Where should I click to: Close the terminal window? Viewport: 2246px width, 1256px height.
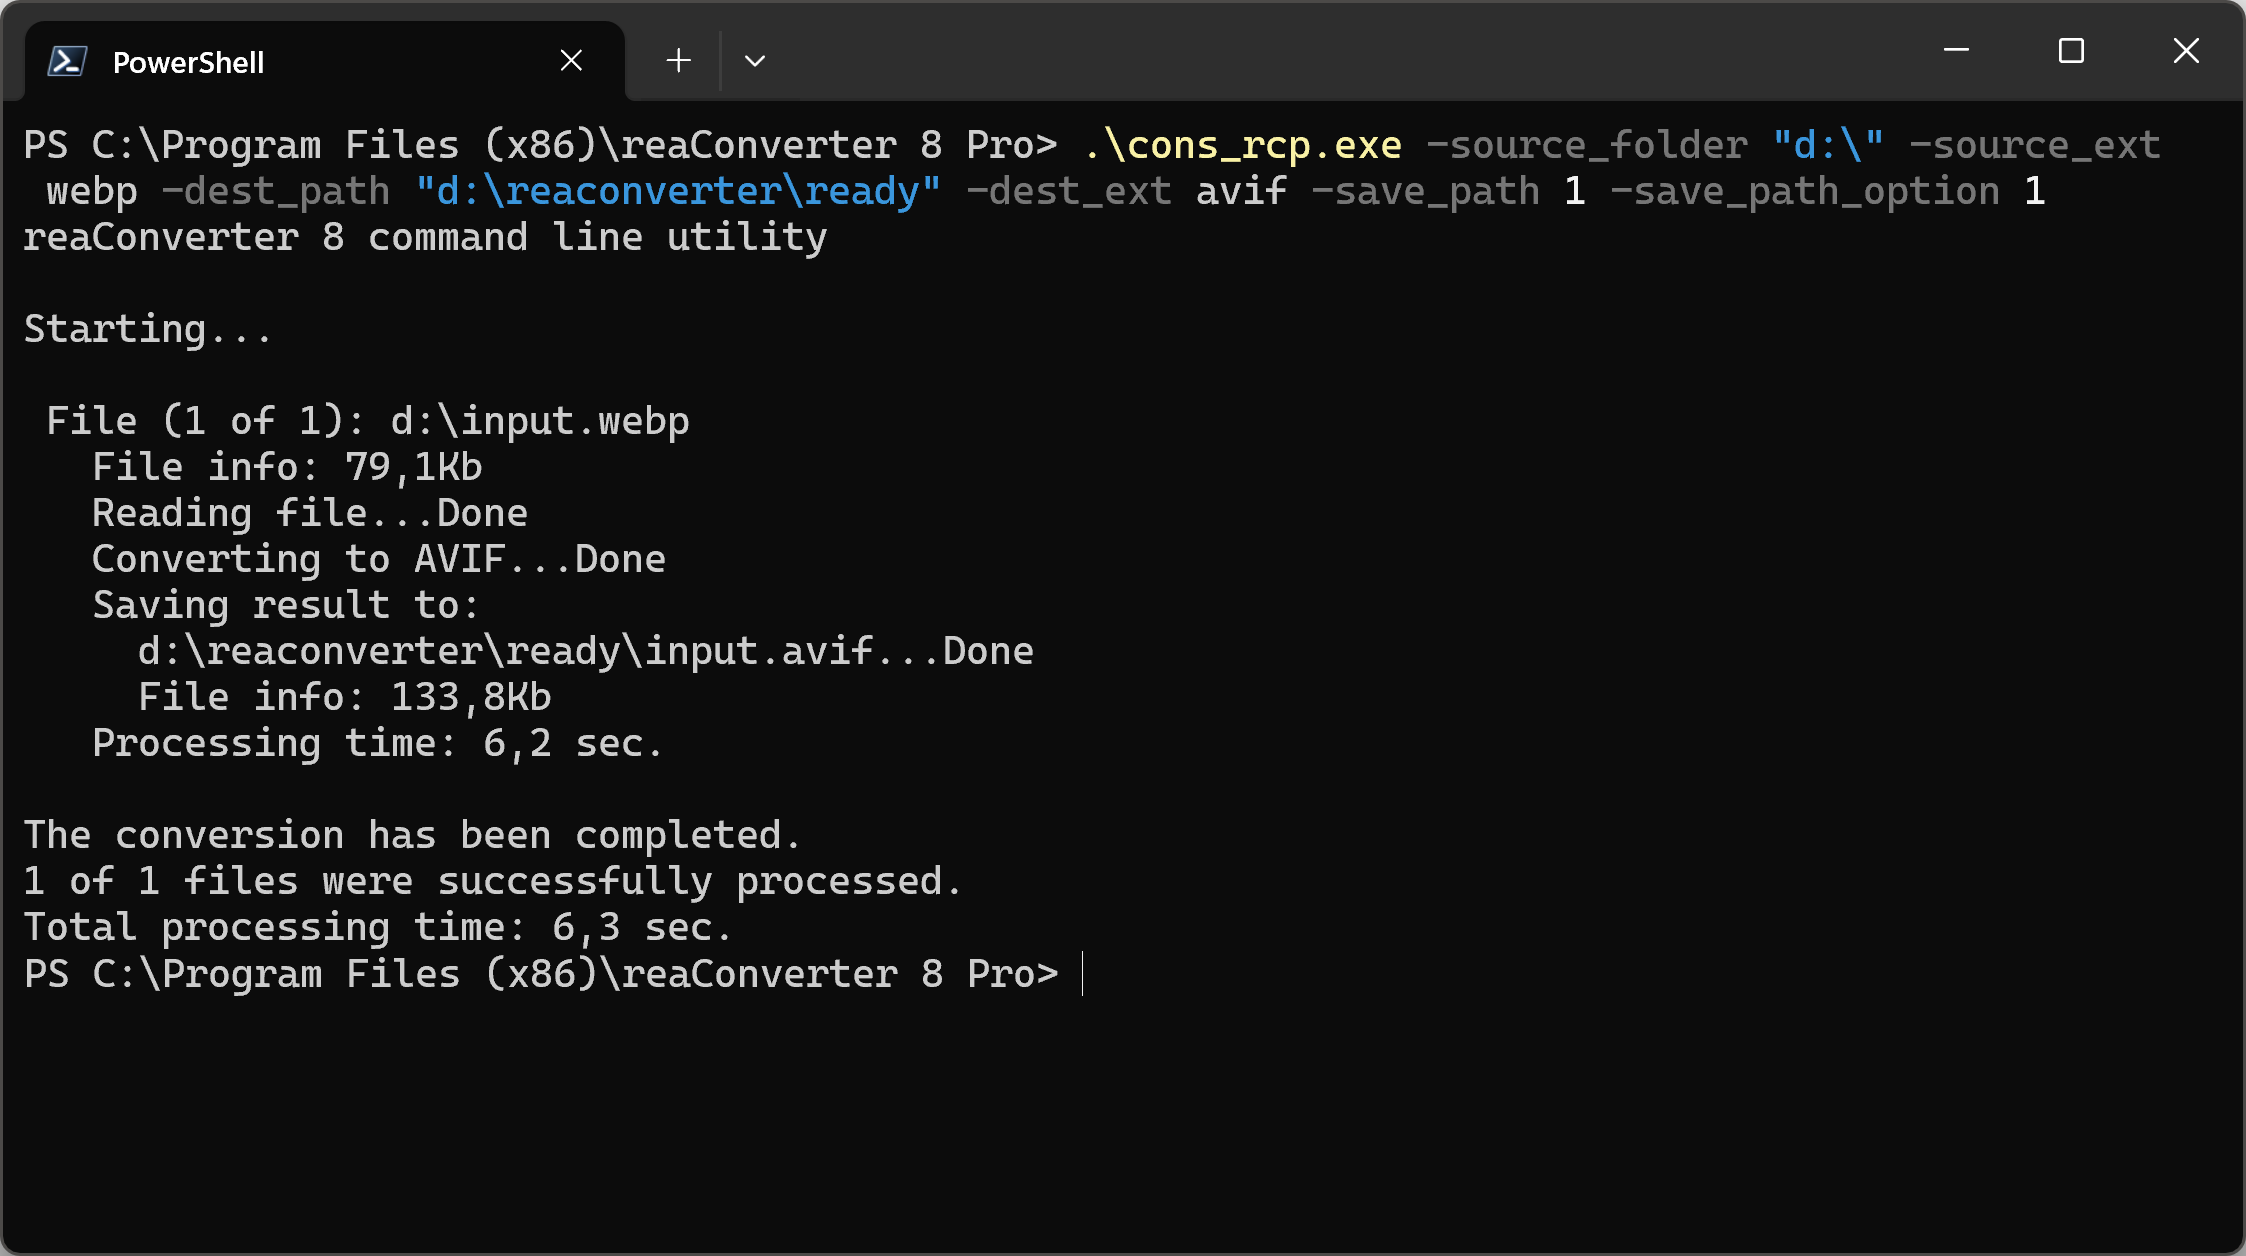click(x=2186, y=50)
